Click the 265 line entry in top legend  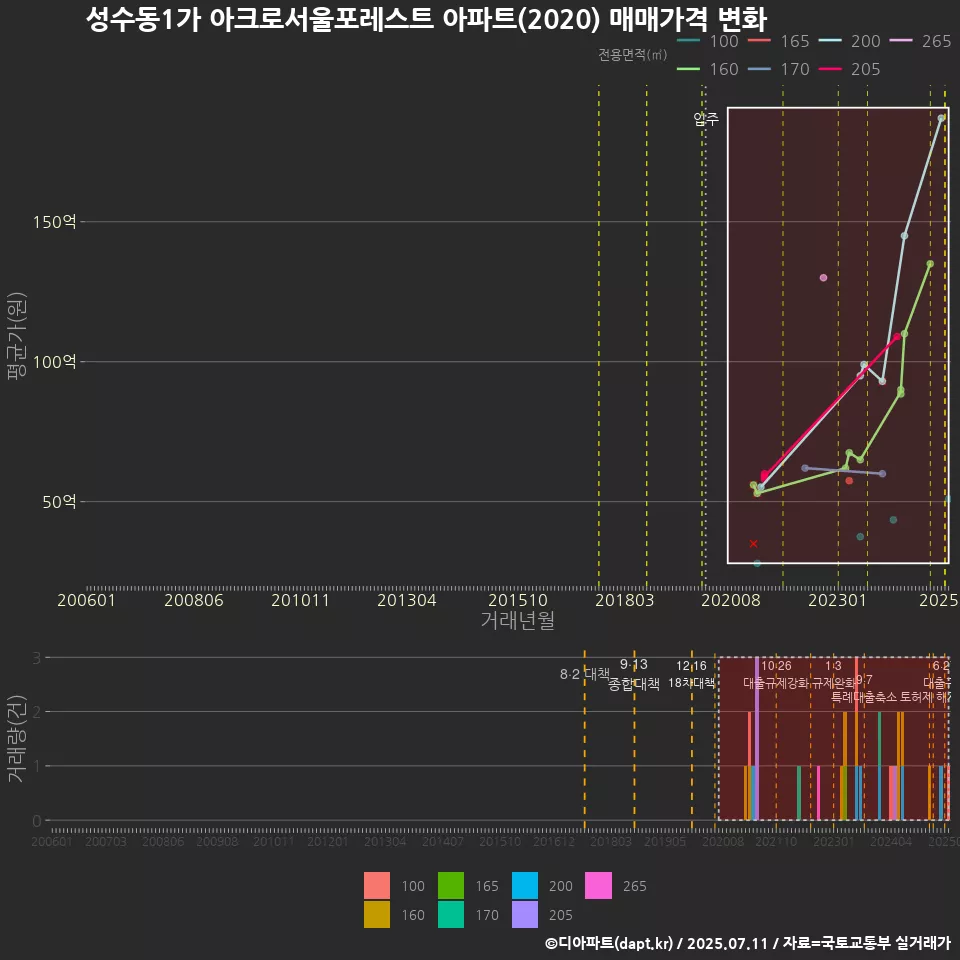921,41
